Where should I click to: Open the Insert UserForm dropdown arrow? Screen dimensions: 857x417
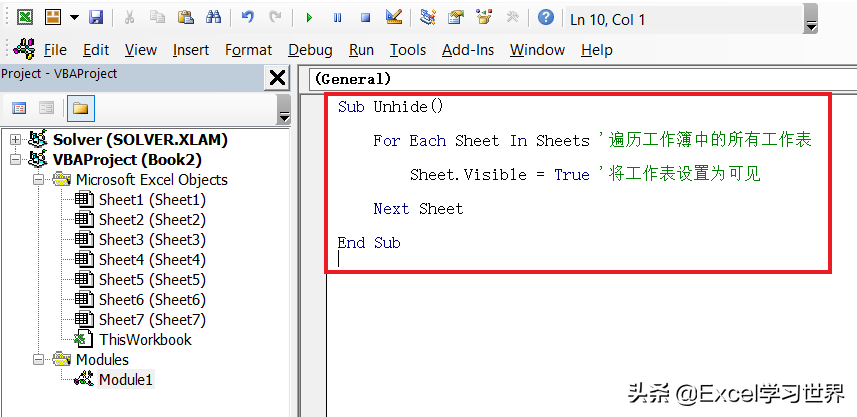coord(74,18)
